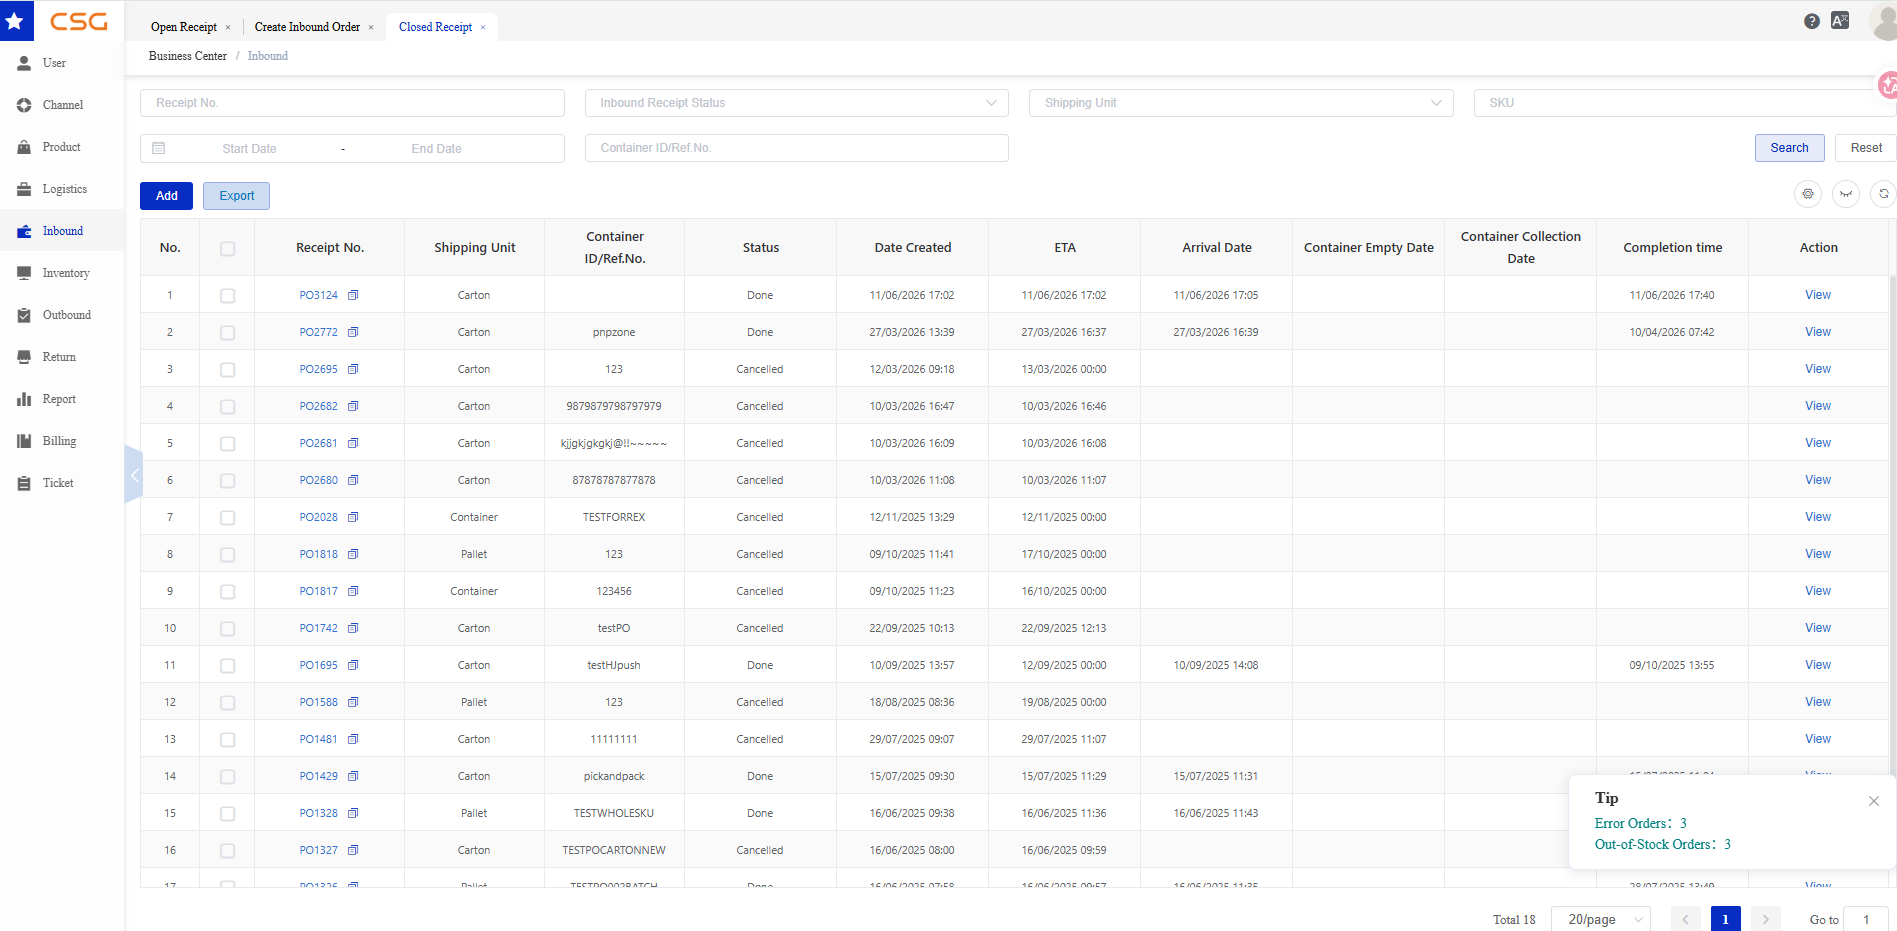
Task: Click page 1 pagination button
Action: [1725, 919]
